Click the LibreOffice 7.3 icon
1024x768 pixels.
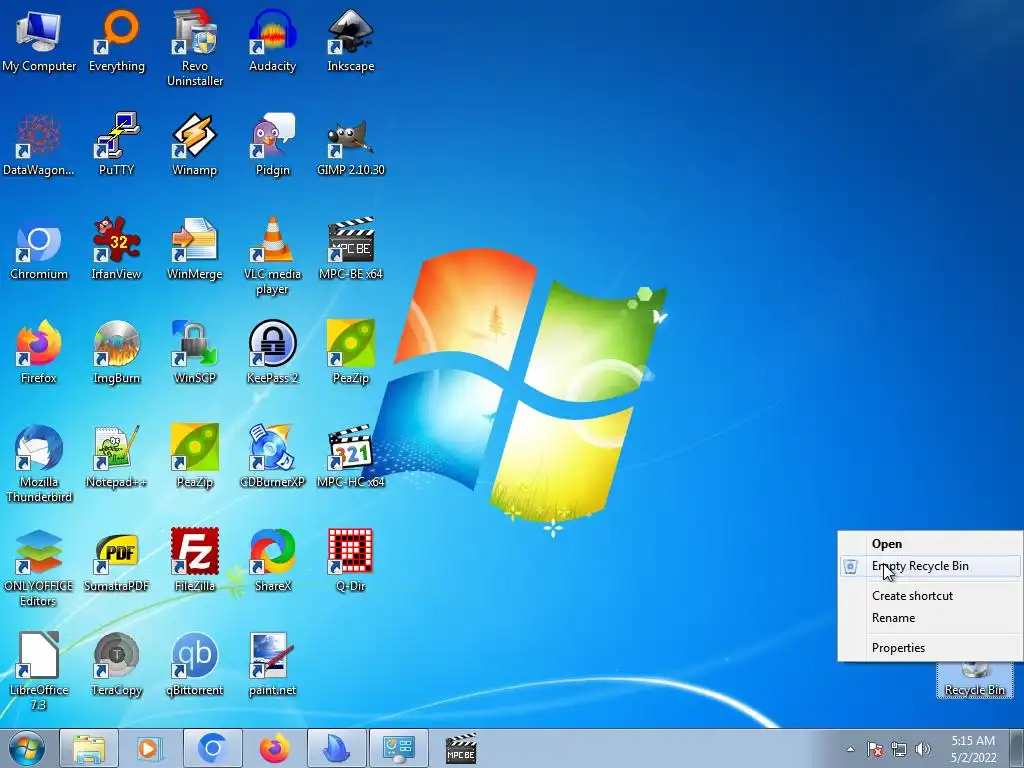coord(39,671)
